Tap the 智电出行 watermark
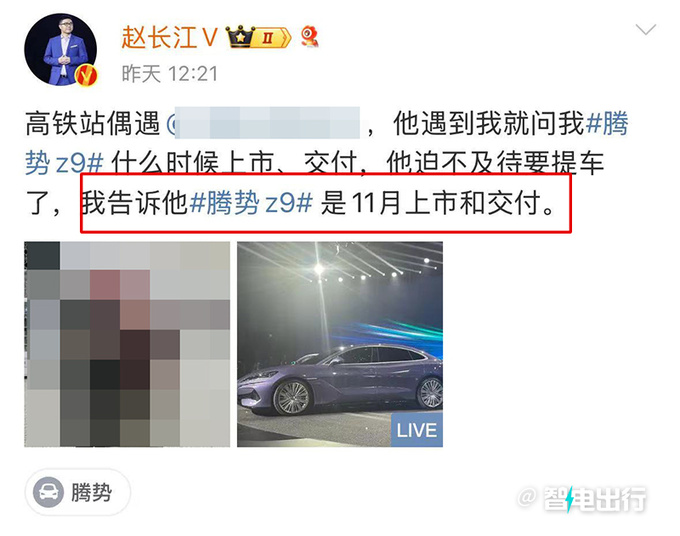680x536 pixels. tap(582, 499)
